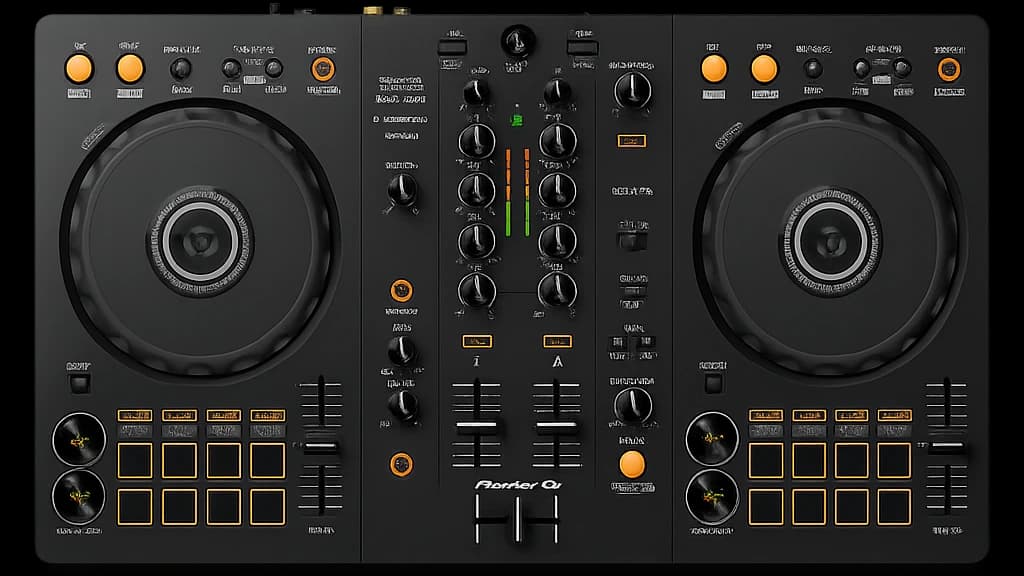Image resolution: width=1024 pixels, height=576 pixels.
Task: Click the right deck tempo slider handle
Action: click(946, 447)
